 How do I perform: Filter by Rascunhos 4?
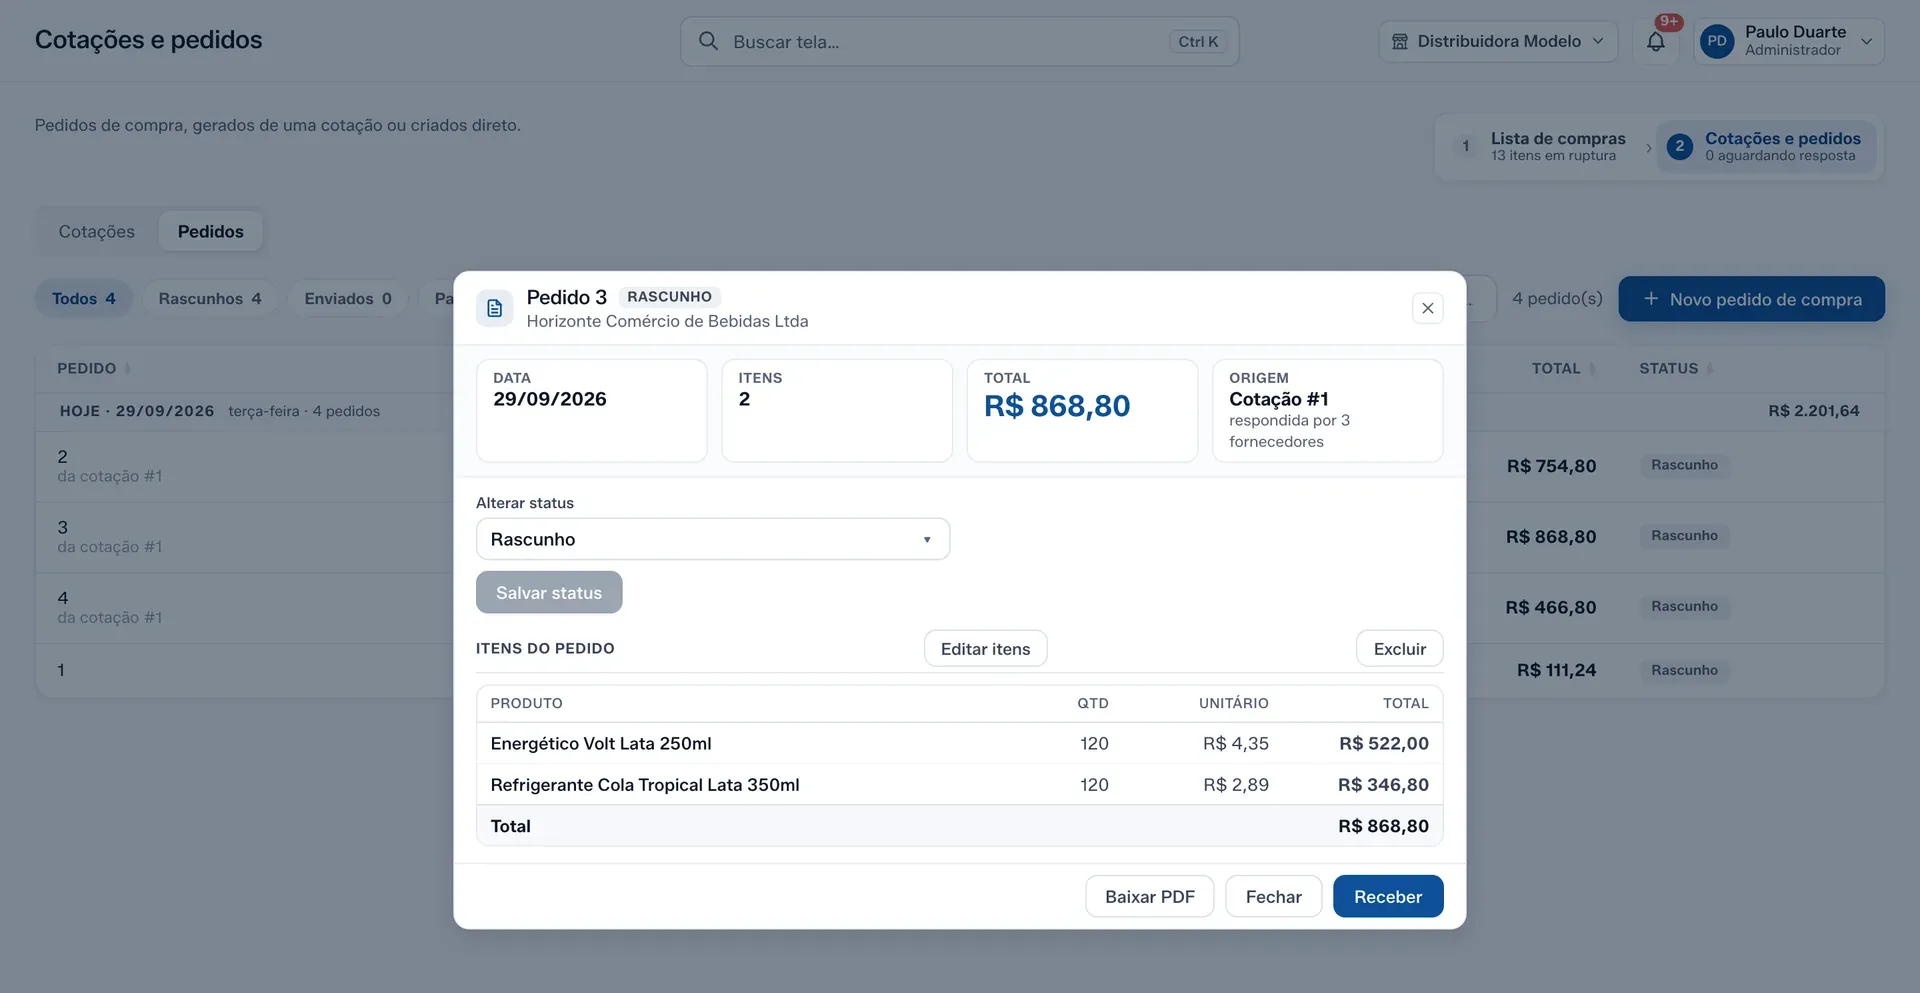pyautogui.click(x=210, y=298)
